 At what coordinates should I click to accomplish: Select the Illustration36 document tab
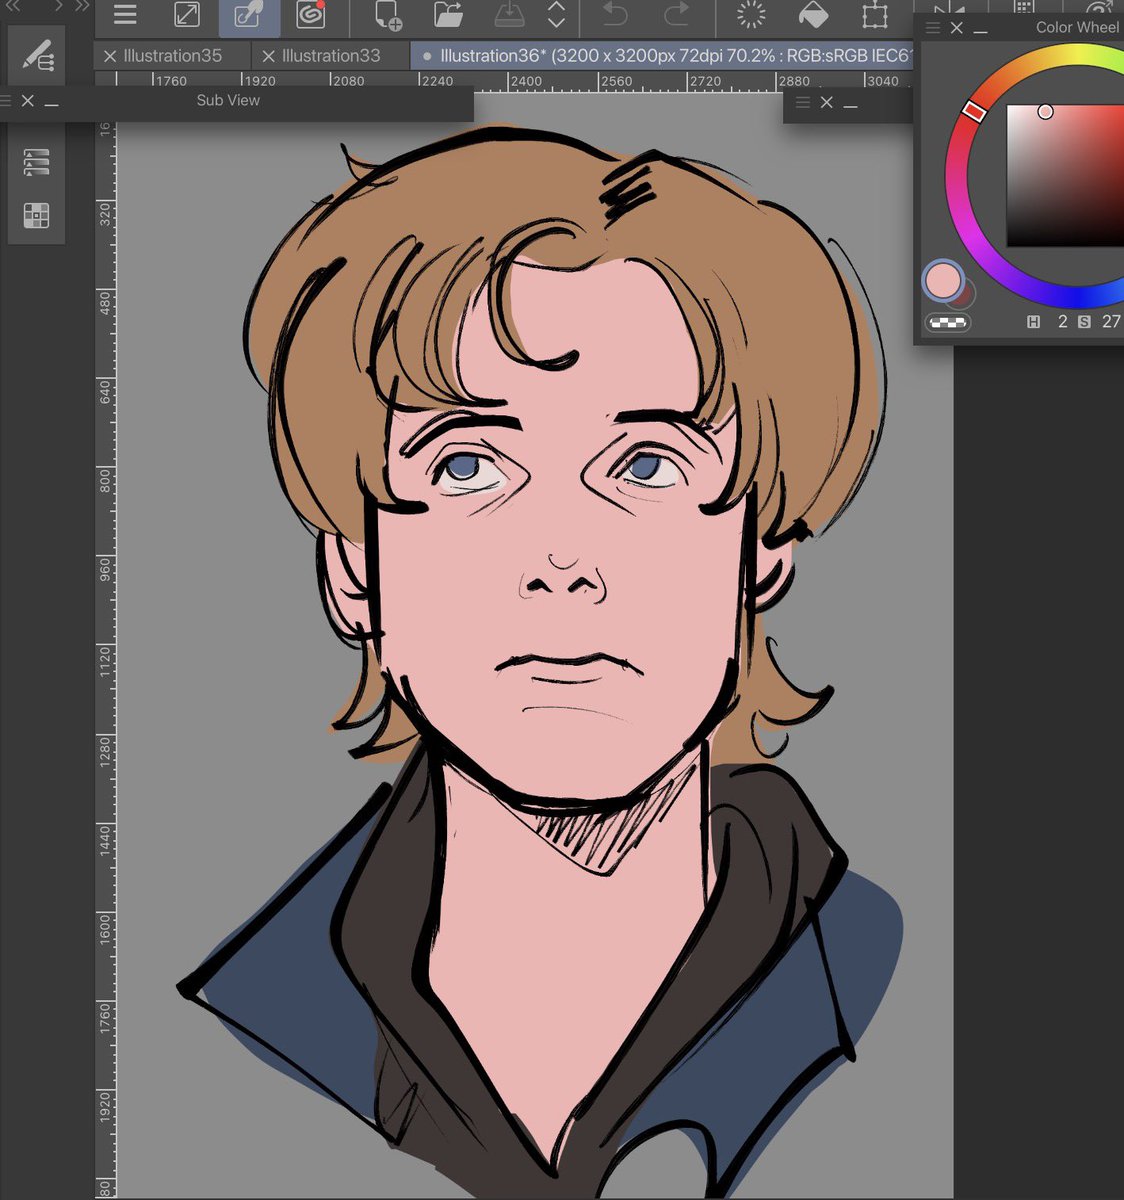tap(662, 56)
